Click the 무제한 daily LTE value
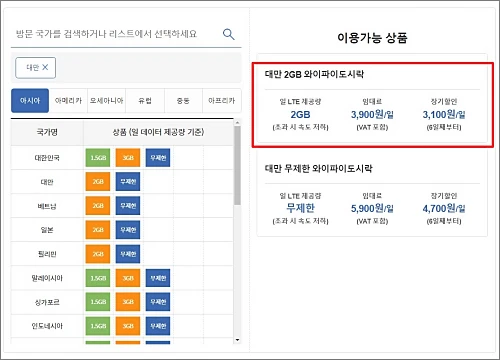This screenshot has width=500, height=360. [300, 208]
